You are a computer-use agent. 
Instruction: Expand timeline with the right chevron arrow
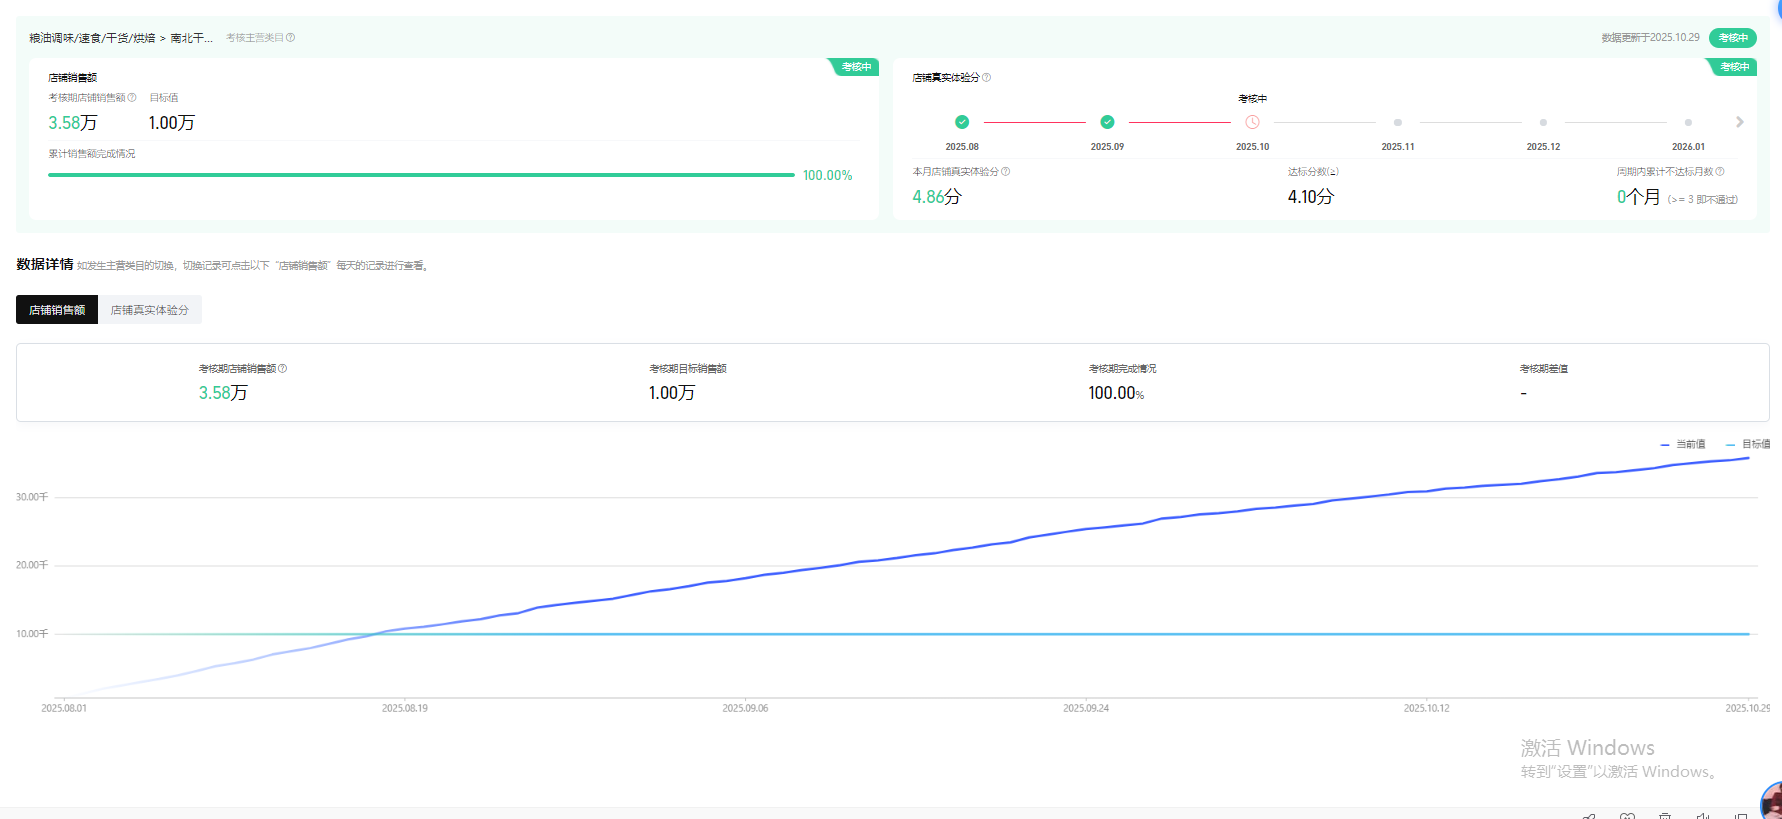tap(1740, 122)
